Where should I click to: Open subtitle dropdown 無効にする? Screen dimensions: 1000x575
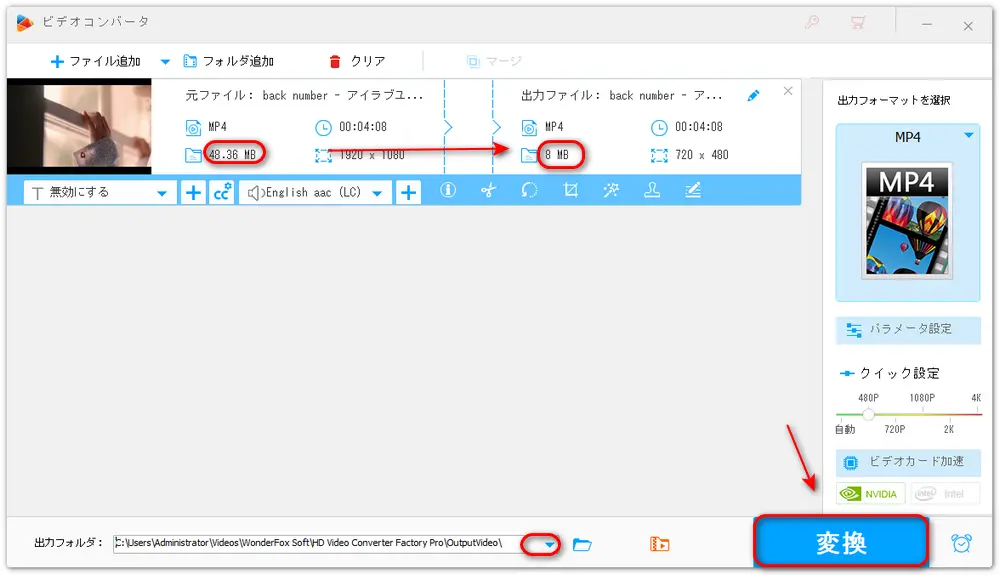(x=100, y=193)
